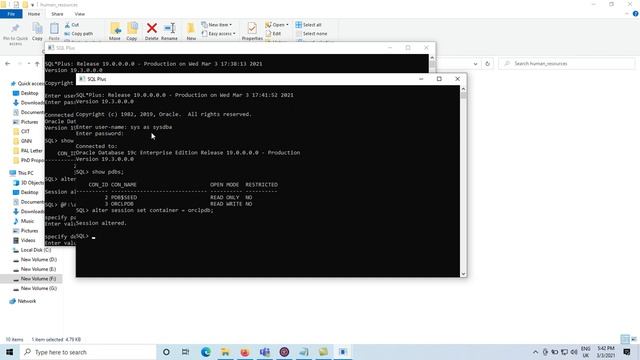
Task: Select New Volume (E:) drive
Action: [34, 269]
